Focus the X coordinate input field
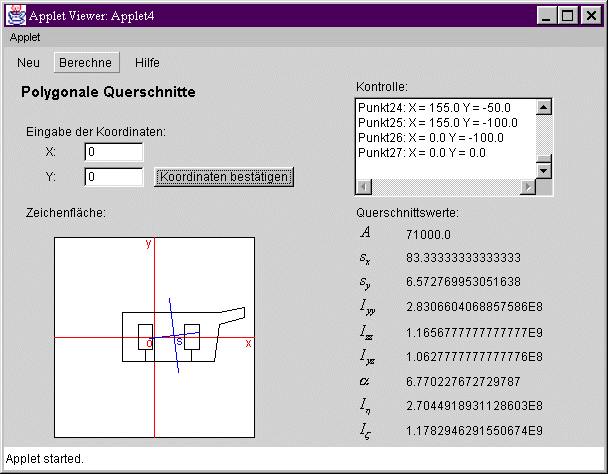 pos(113,152)
